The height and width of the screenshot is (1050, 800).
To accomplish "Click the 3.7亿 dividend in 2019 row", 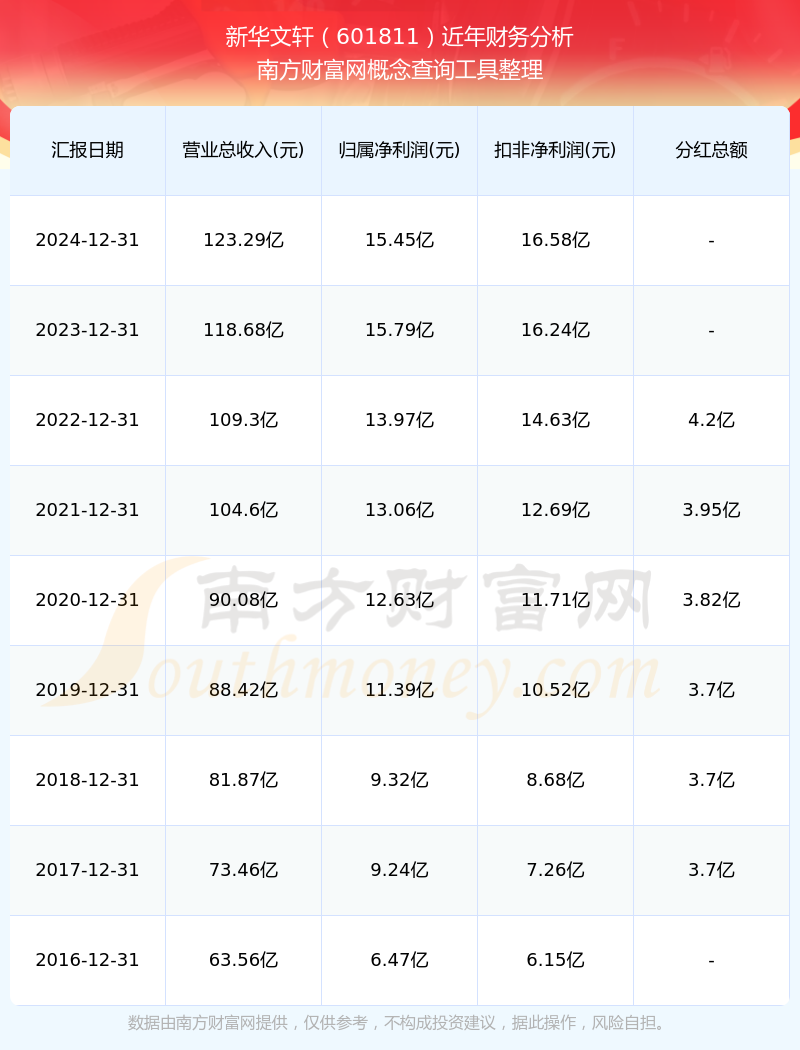I will pos(712,690).
